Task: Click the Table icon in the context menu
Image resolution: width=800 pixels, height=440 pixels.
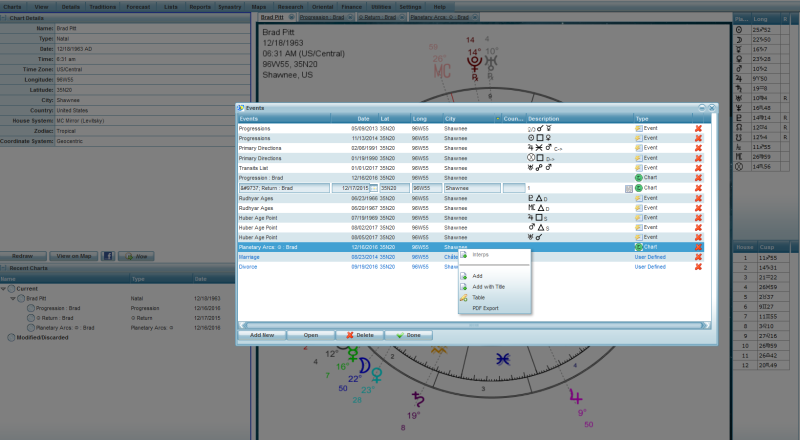Action: click(x=463, y=297)
